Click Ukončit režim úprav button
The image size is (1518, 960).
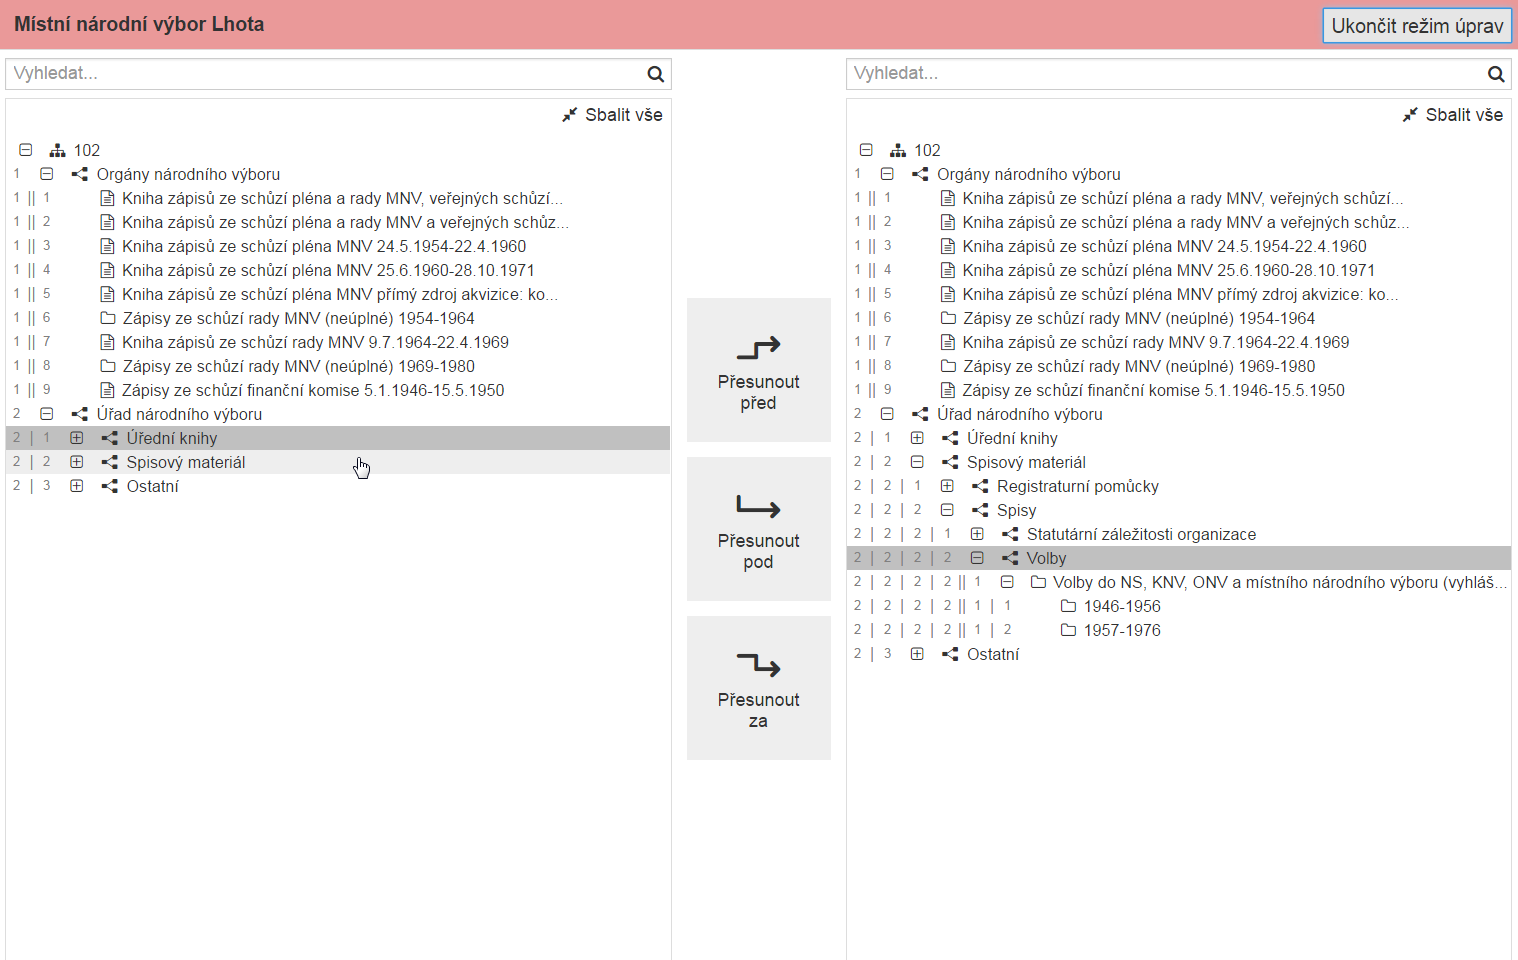tap(1416, 26)
